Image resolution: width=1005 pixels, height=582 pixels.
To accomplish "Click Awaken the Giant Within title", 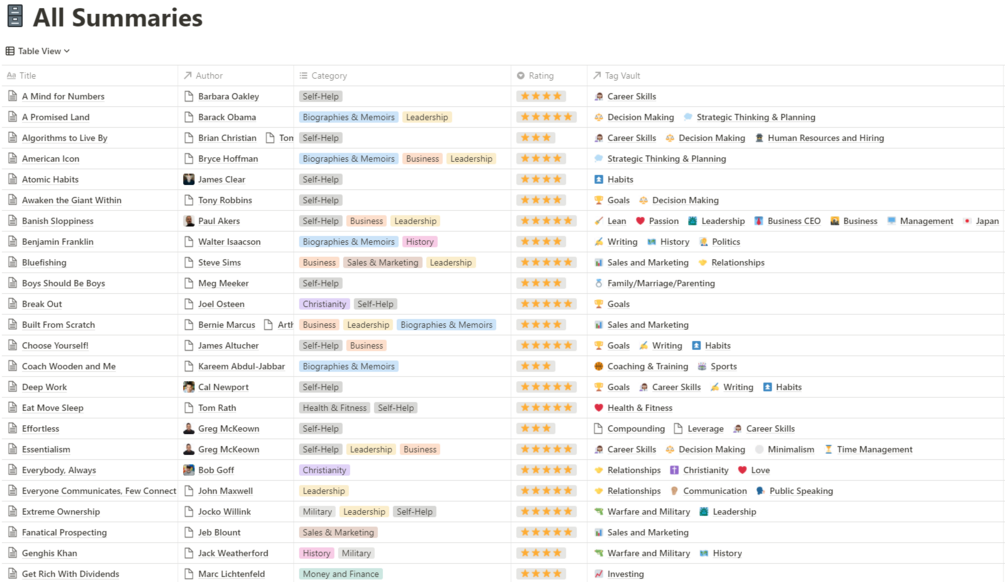I will tap(71, 200).
